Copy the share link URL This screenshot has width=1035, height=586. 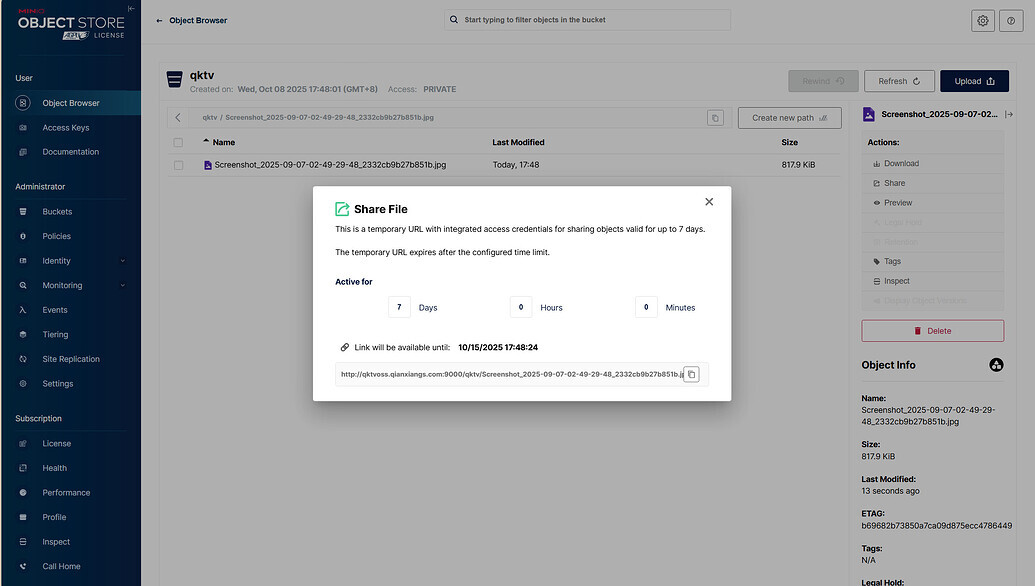pyautogui.click(x=691, y=374)
